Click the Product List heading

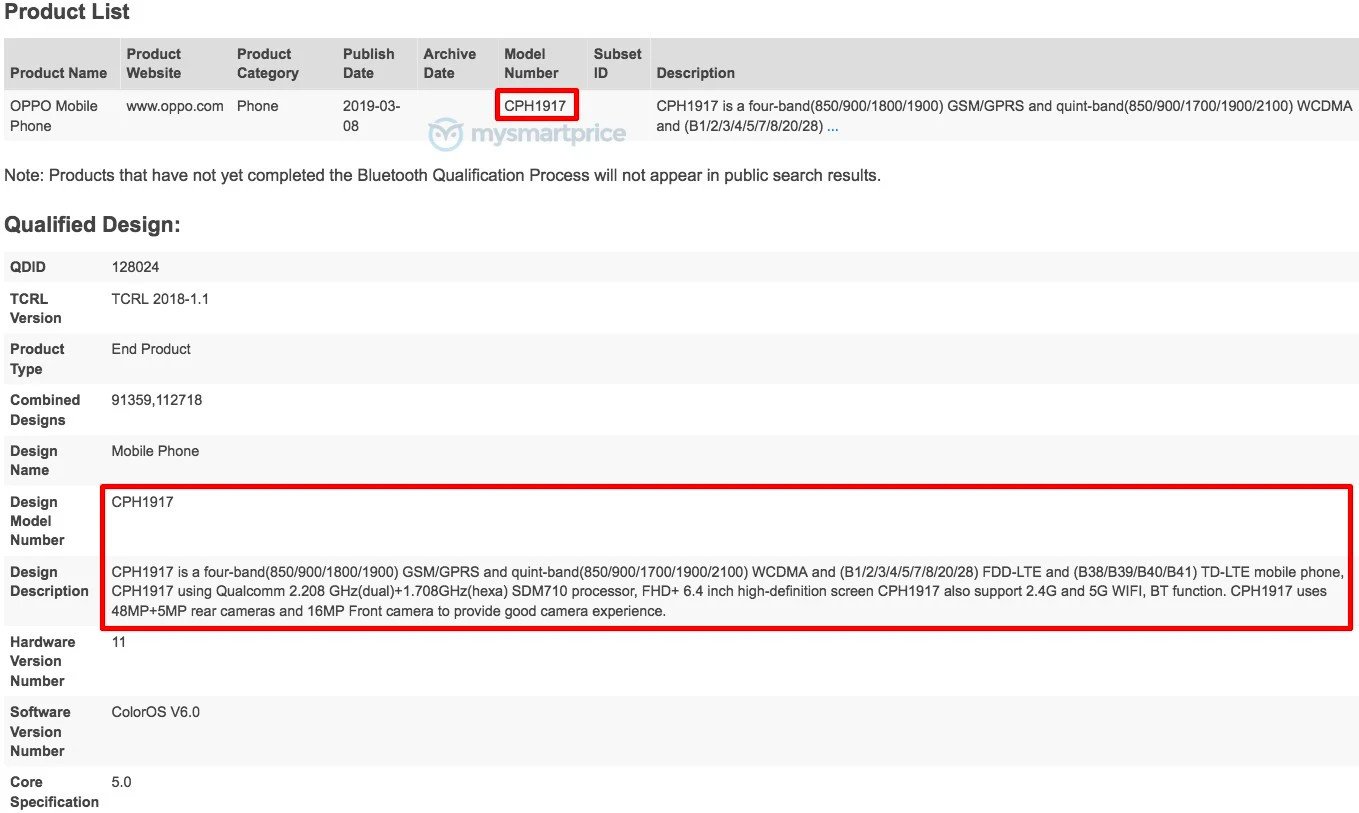pyautogui.click(x=67, y=12)
